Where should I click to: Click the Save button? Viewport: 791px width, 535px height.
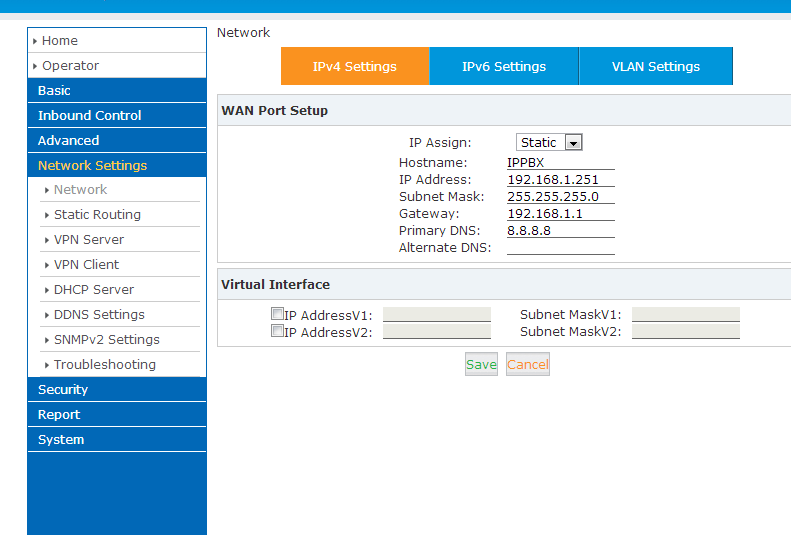(x=481, y=365)
